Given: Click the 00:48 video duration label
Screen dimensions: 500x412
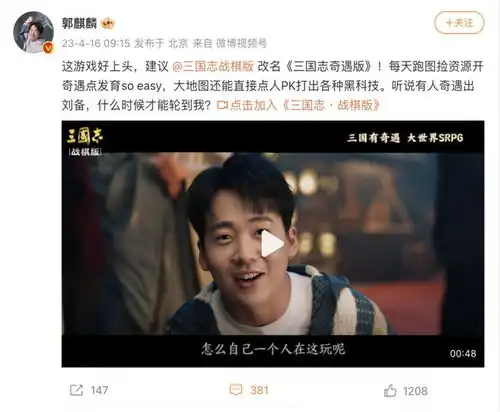Looking at the screenshot, I should 463,354.
